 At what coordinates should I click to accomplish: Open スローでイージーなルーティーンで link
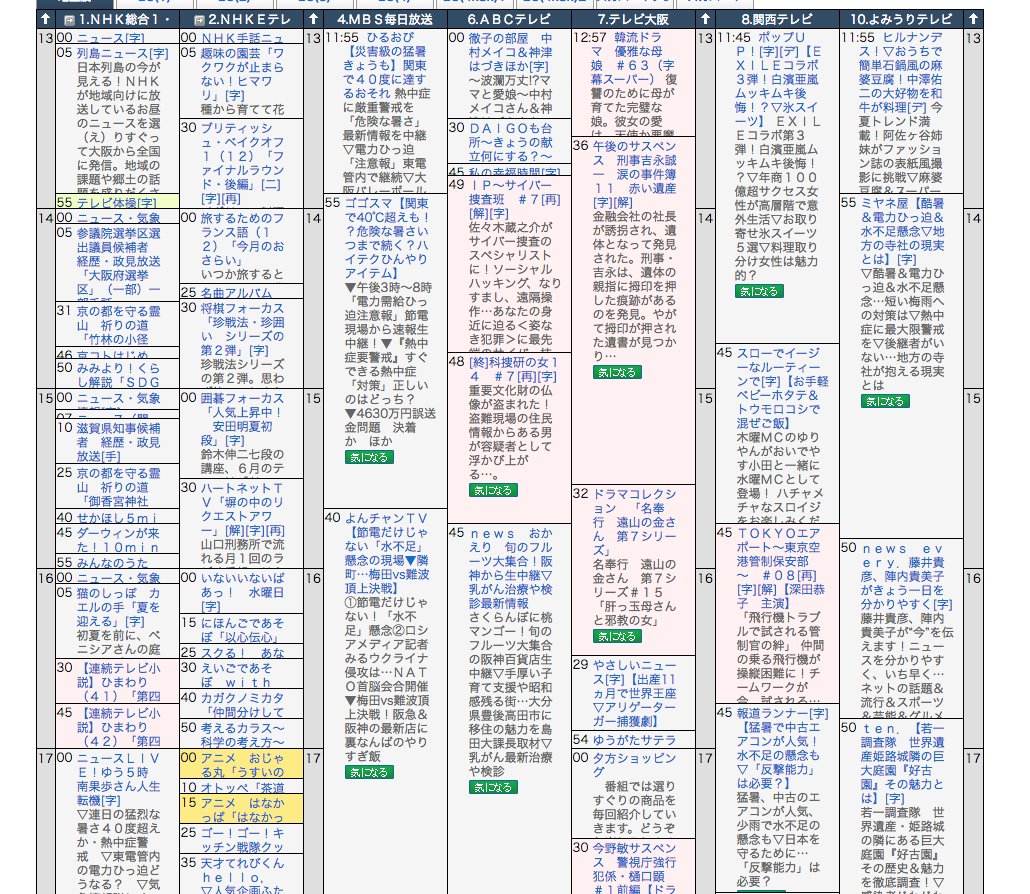click(x=782, y=388)
